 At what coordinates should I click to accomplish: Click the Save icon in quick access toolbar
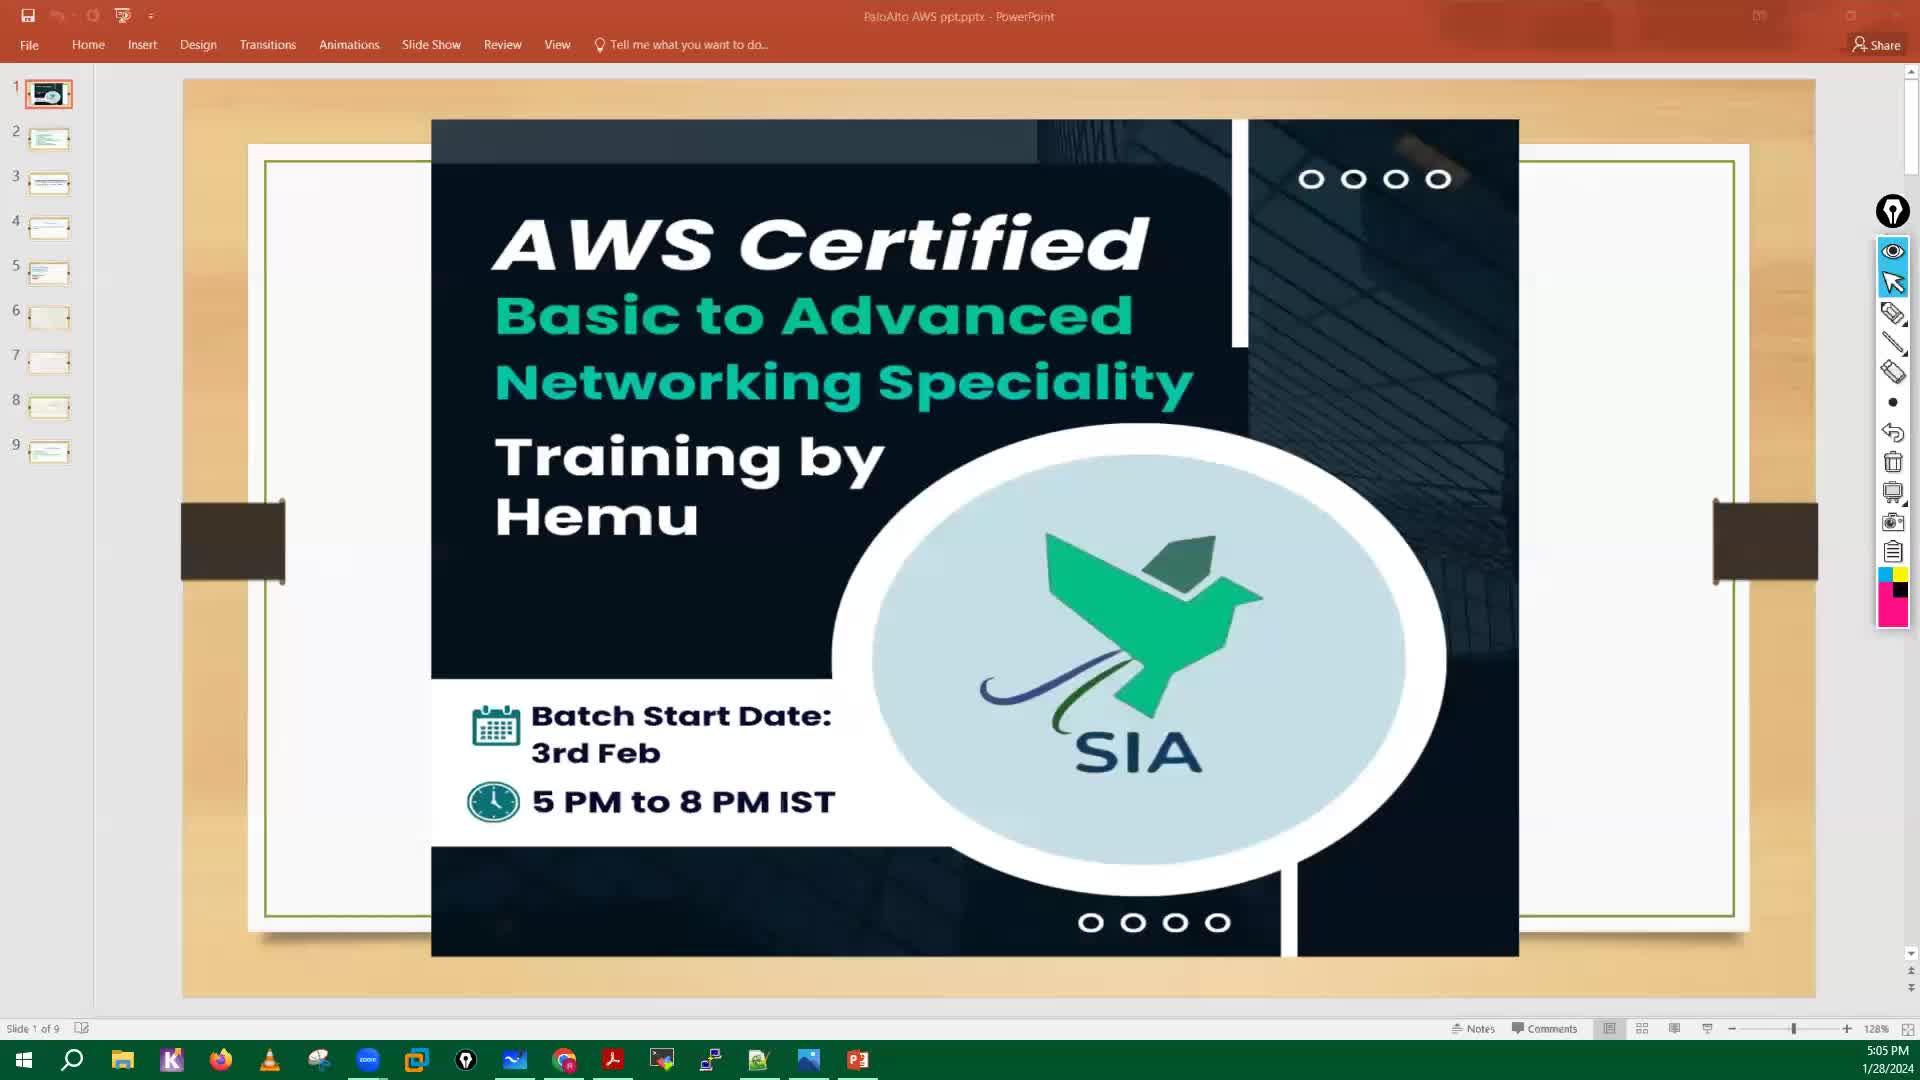28,15
